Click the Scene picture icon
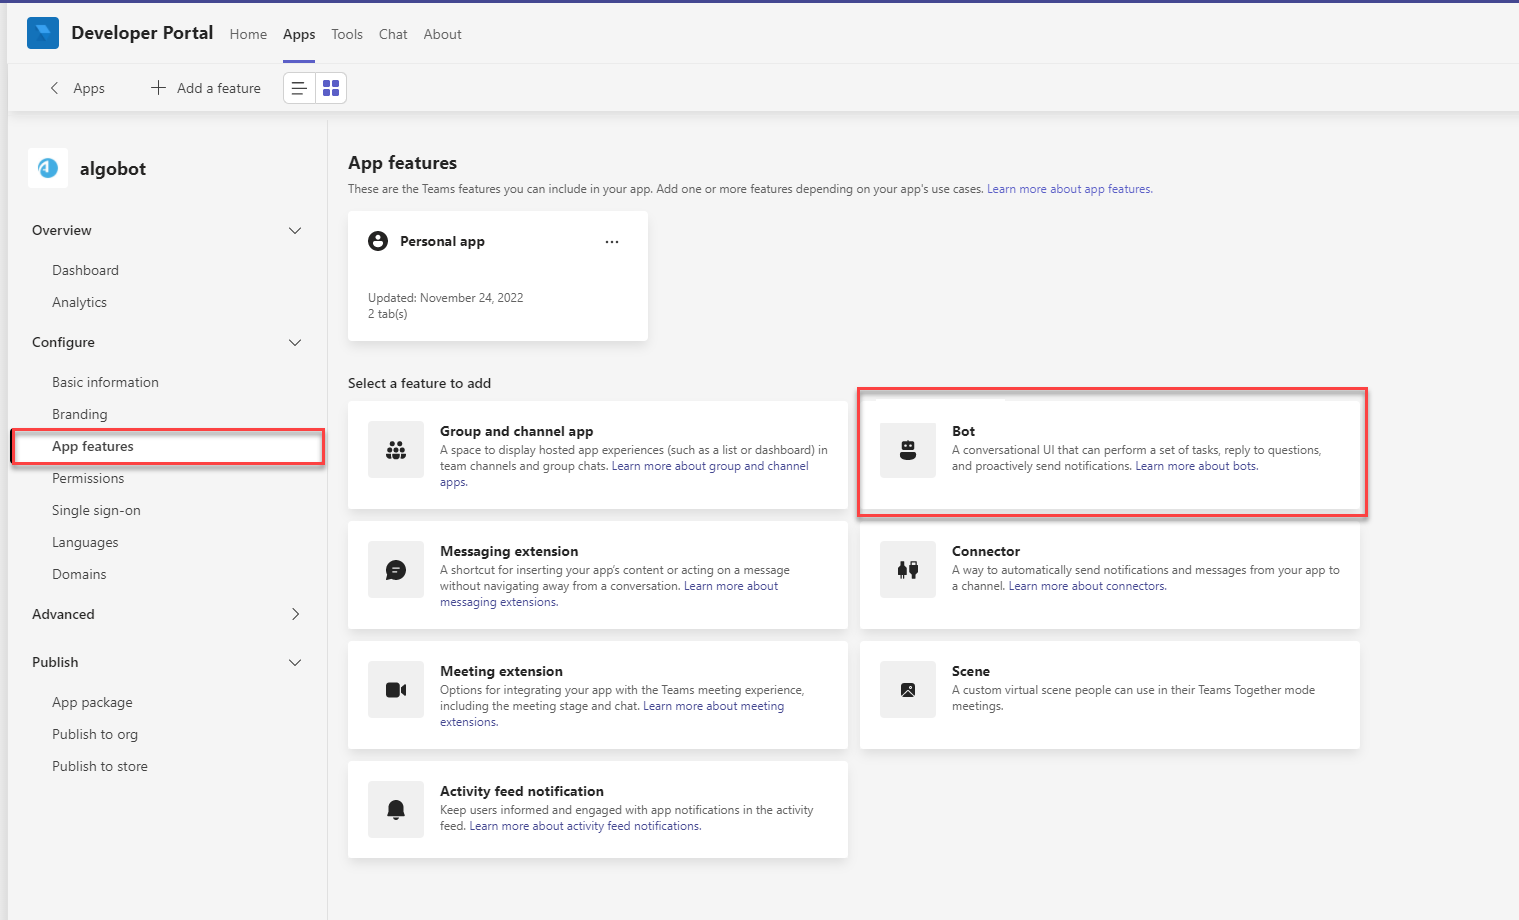The width and height of the screenshot is (1519, 920). tap(907, 690)
